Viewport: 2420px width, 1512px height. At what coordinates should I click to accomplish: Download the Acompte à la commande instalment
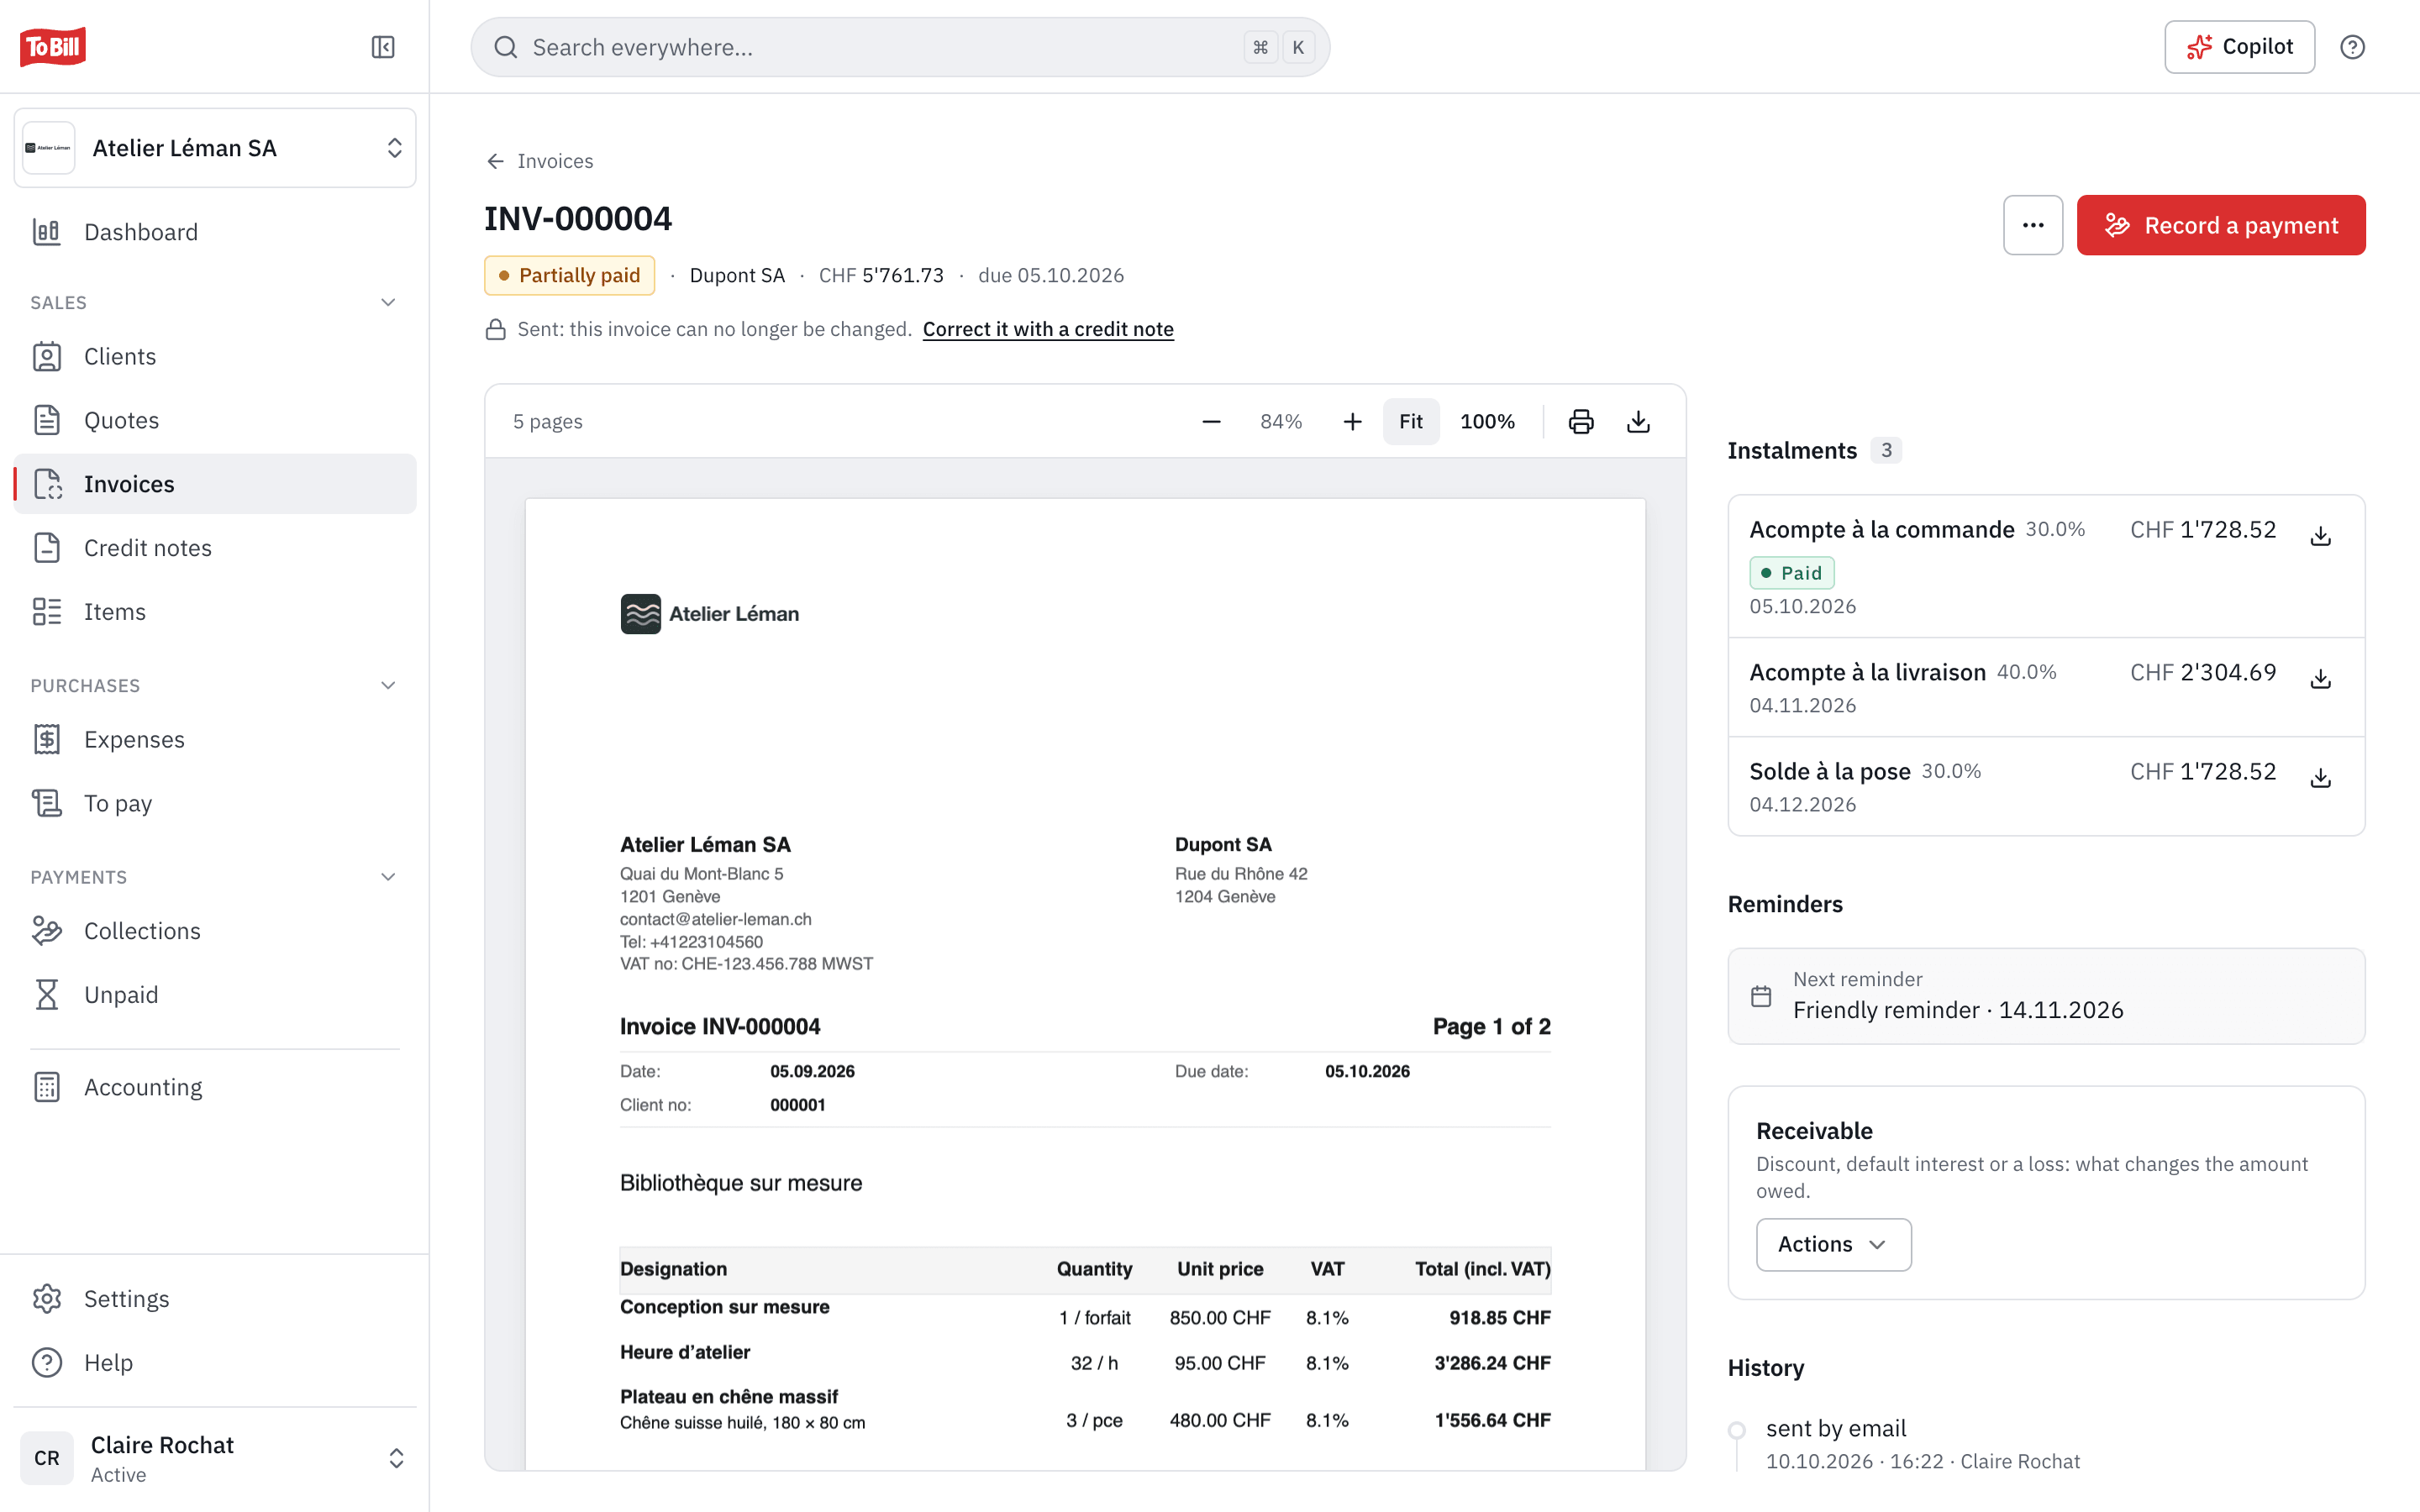(x=2320, y=536)
